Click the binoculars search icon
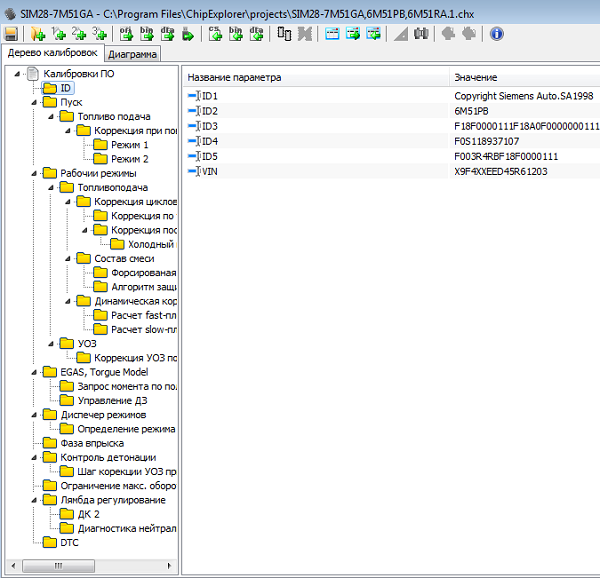The image size is (600, 578). coord(421,33)
